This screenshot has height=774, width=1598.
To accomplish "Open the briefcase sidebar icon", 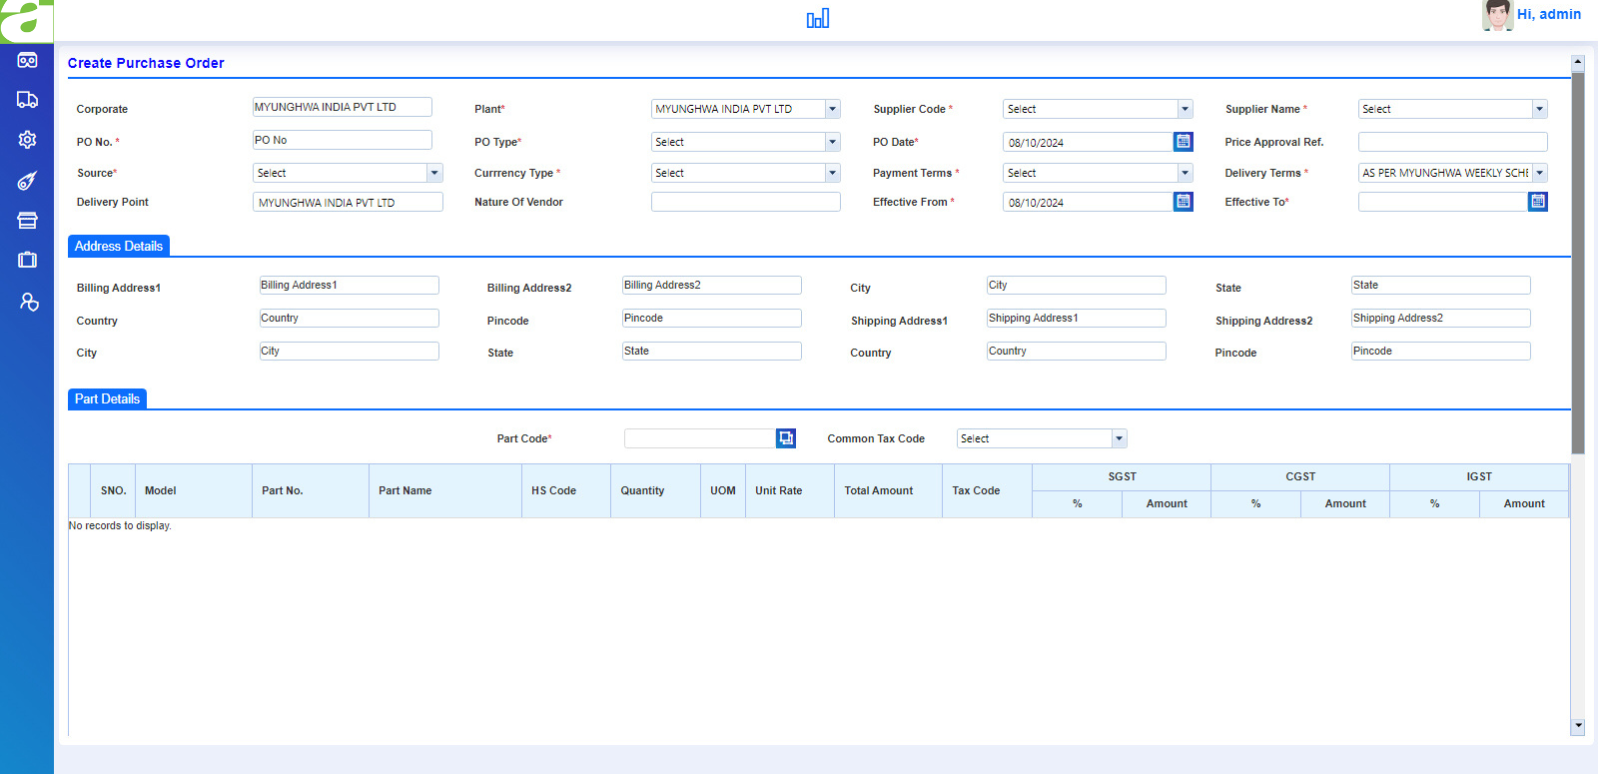I will point(27,260).
